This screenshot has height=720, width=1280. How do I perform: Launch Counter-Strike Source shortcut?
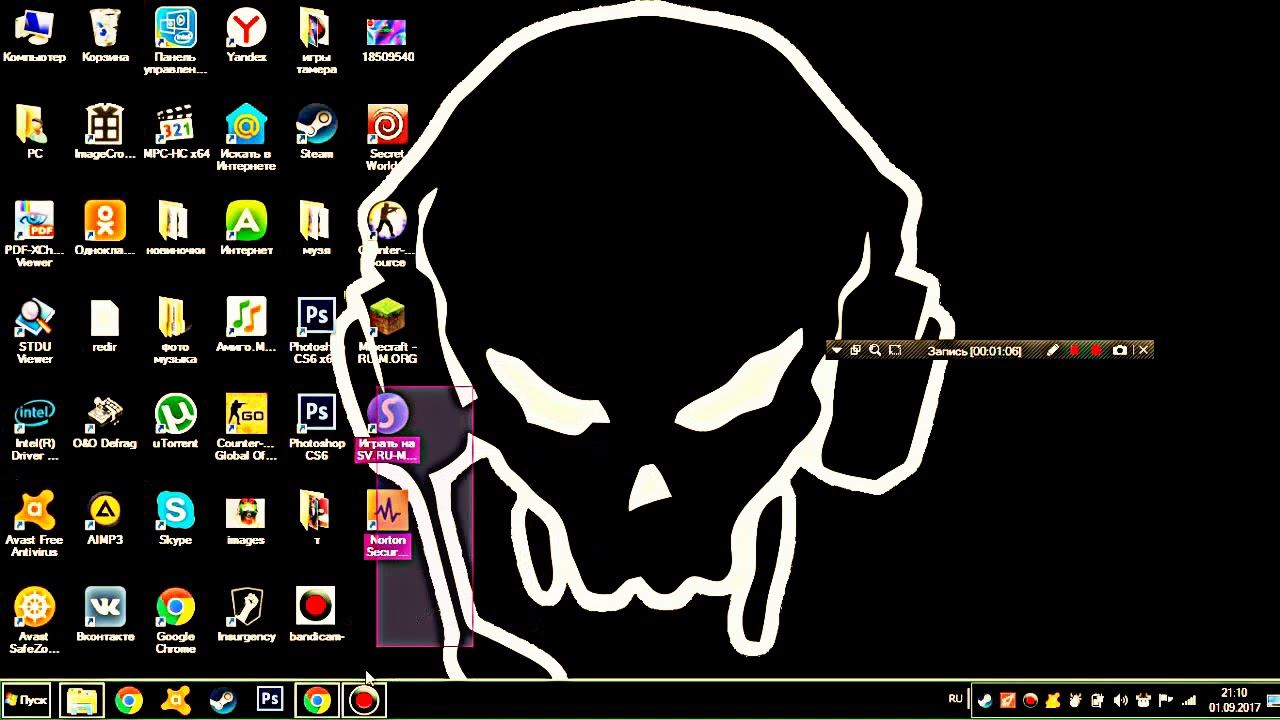coord(387,235)
